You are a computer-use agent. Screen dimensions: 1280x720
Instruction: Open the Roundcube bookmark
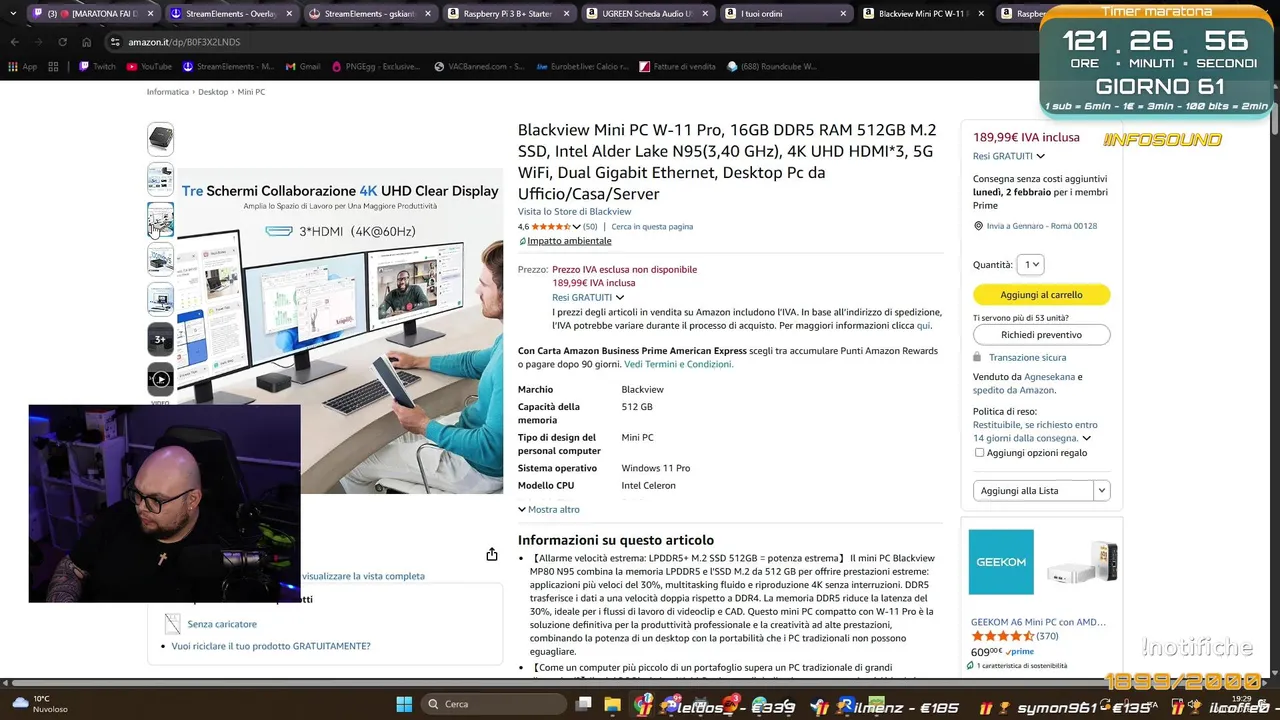[x=771, y=67]
